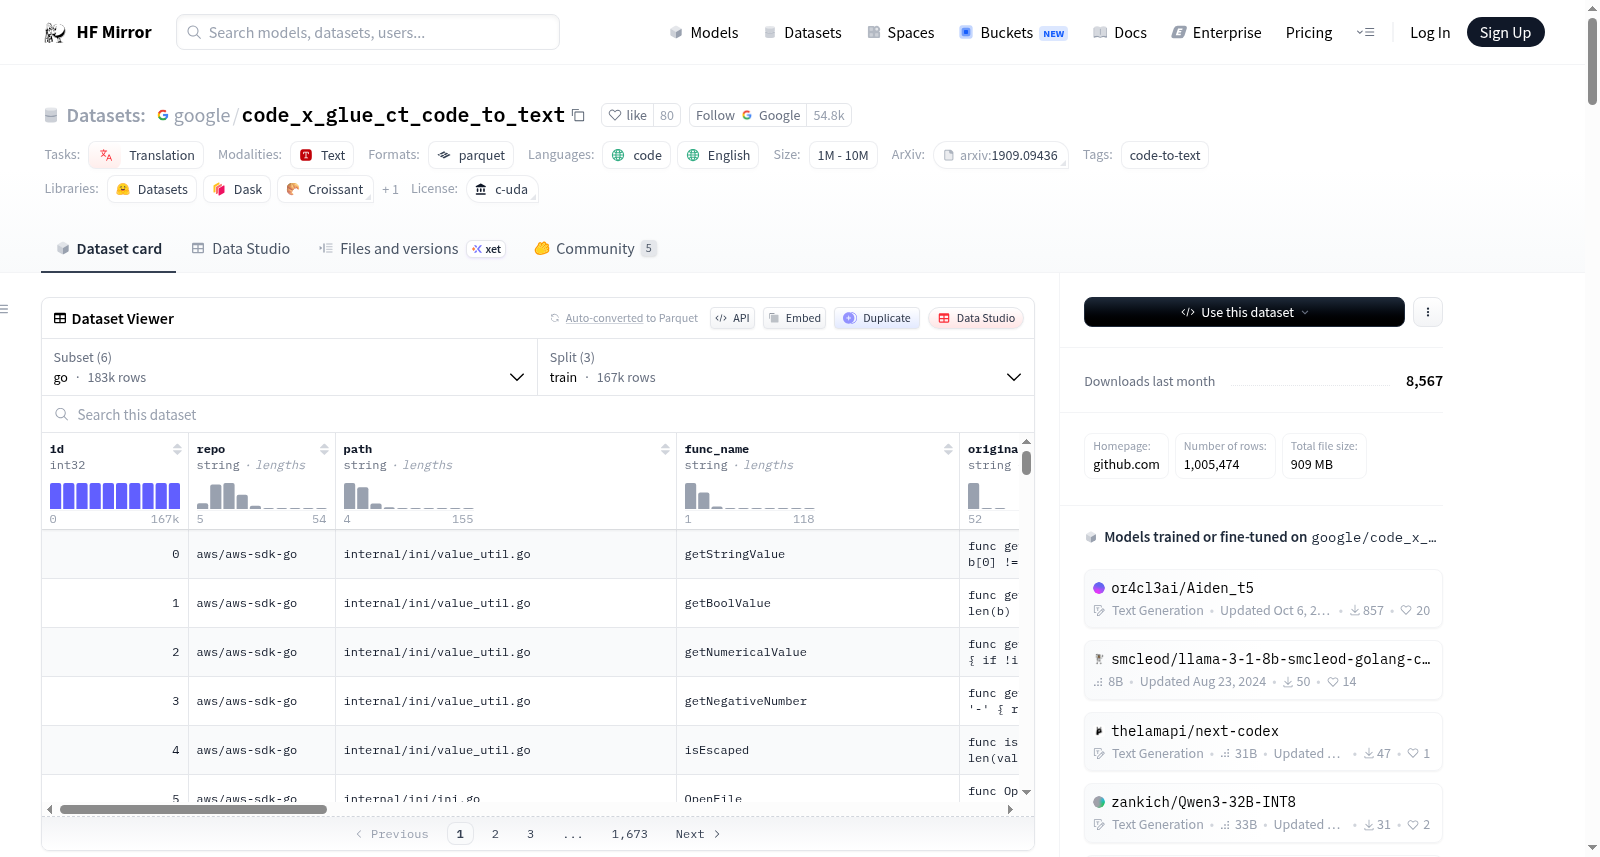Expand the +1 more libraries indicator

[x=390, y=189]
